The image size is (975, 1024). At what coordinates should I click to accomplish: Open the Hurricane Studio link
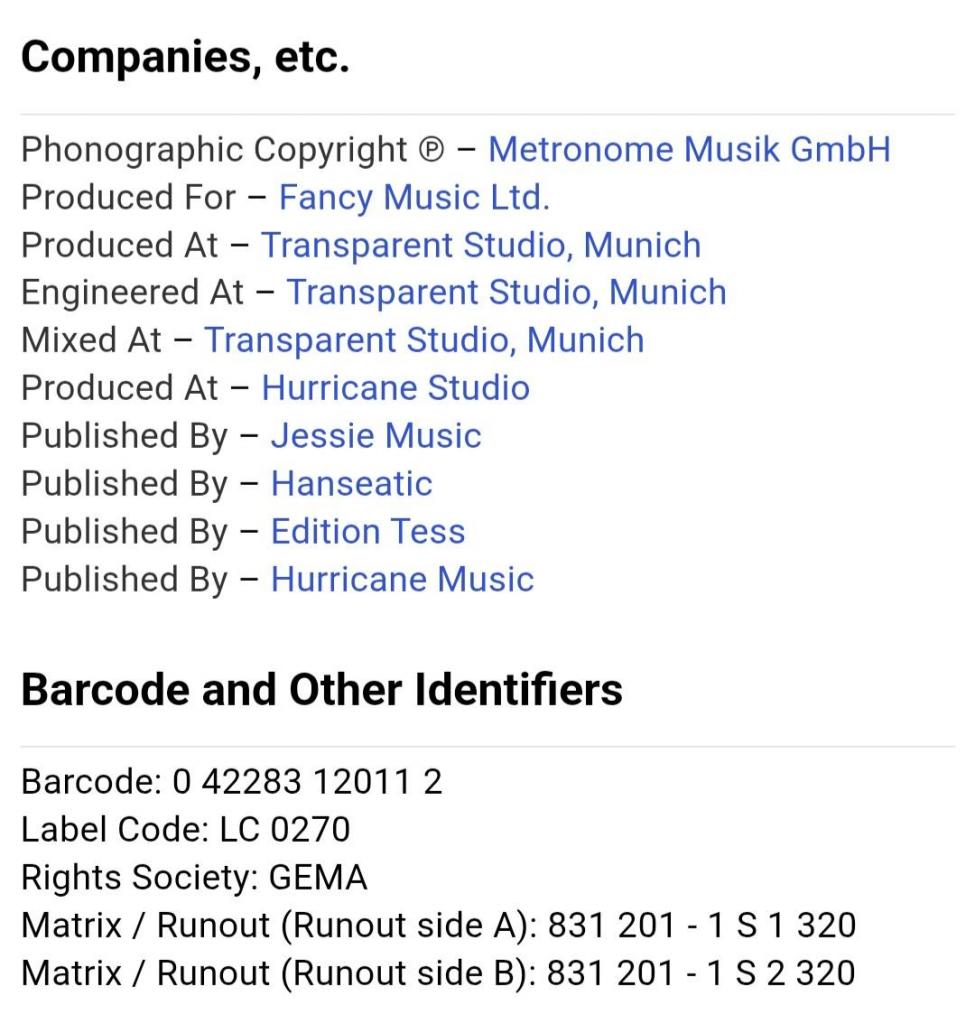[395, 388]
